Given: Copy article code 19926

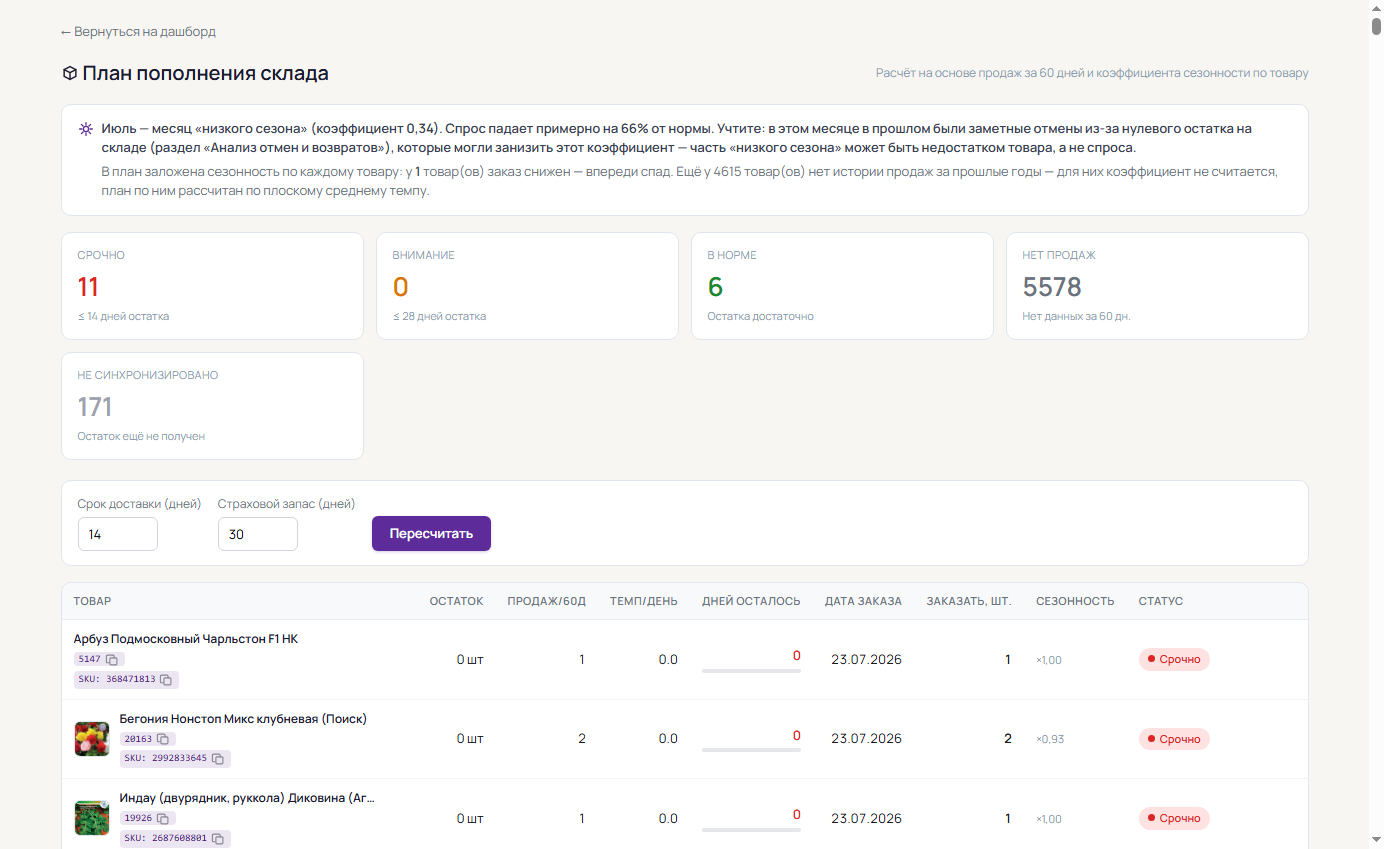Looking at the screenshot, I should coord(163,819).
